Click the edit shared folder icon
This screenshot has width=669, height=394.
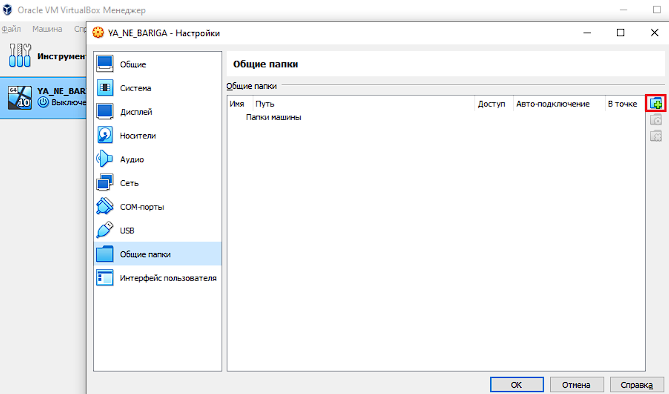(656, 120)
